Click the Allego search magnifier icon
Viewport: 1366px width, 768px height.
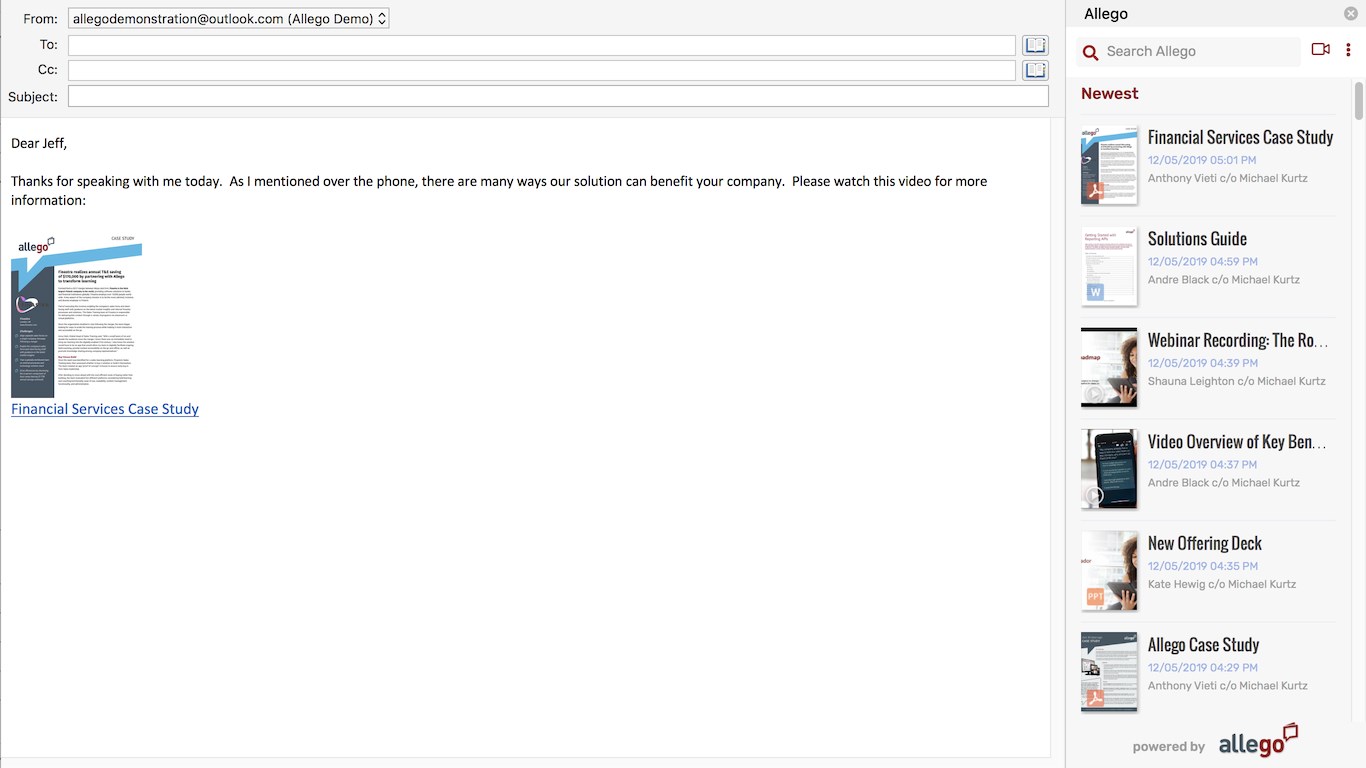(1090, 52)
